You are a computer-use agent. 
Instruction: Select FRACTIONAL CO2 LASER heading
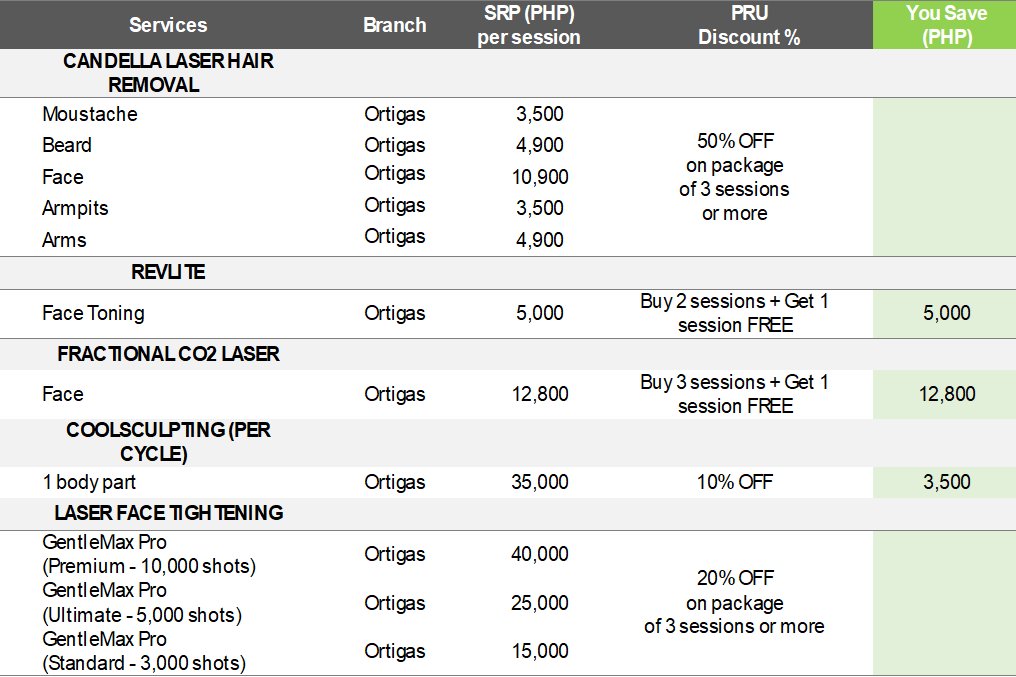pos(168,354)
